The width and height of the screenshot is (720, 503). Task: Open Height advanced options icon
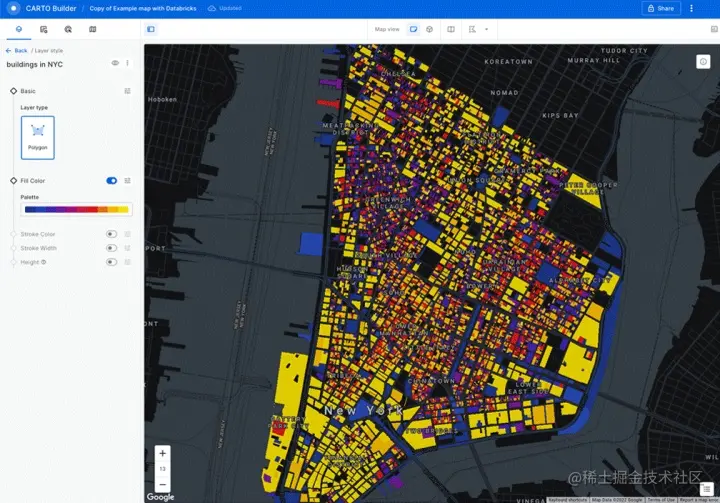point(127,262)
